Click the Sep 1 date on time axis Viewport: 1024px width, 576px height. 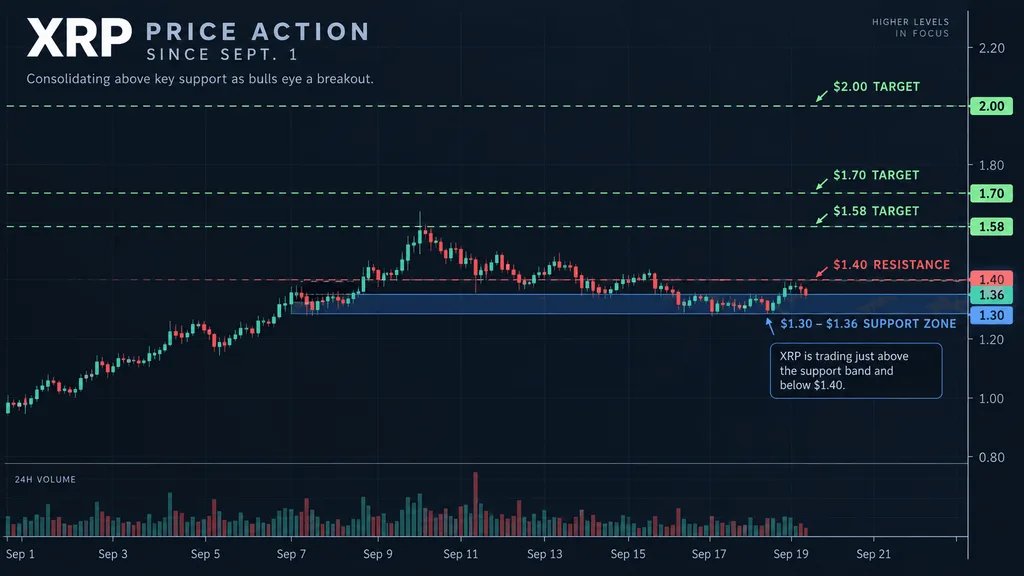point(20,554)
